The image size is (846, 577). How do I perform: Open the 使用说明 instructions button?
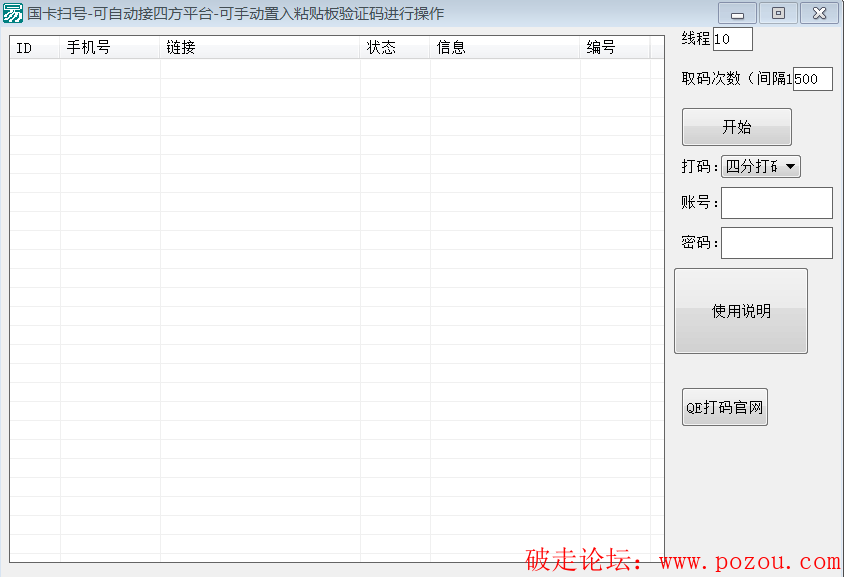(x=741, y=311)
